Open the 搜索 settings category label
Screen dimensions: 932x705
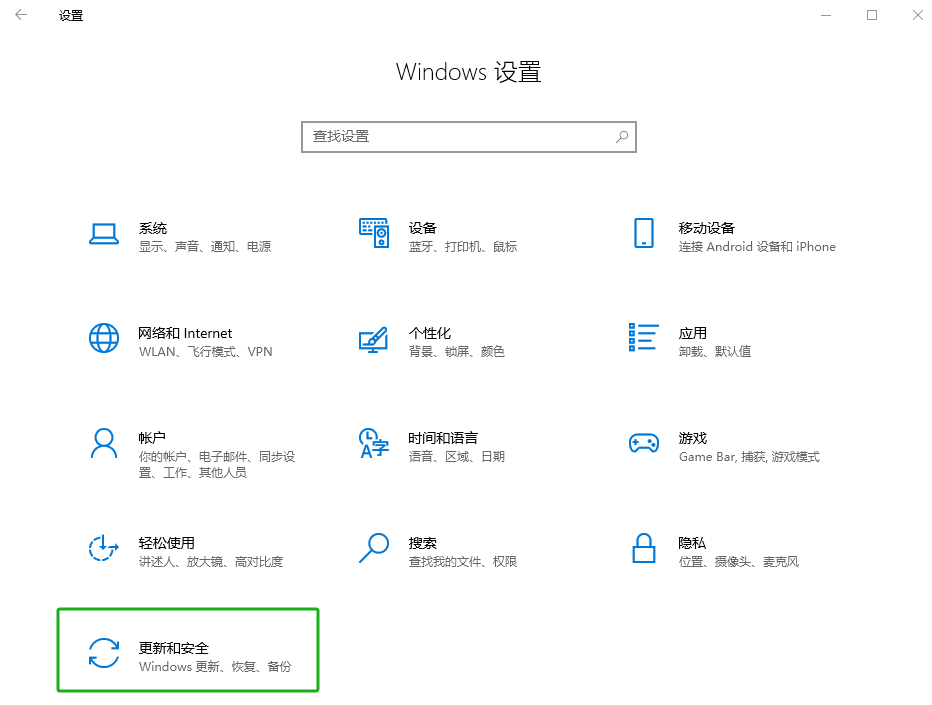point(422,543)
